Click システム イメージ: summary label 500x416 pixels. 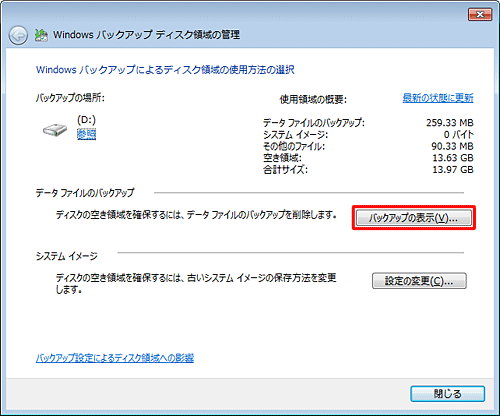(295, 134)
